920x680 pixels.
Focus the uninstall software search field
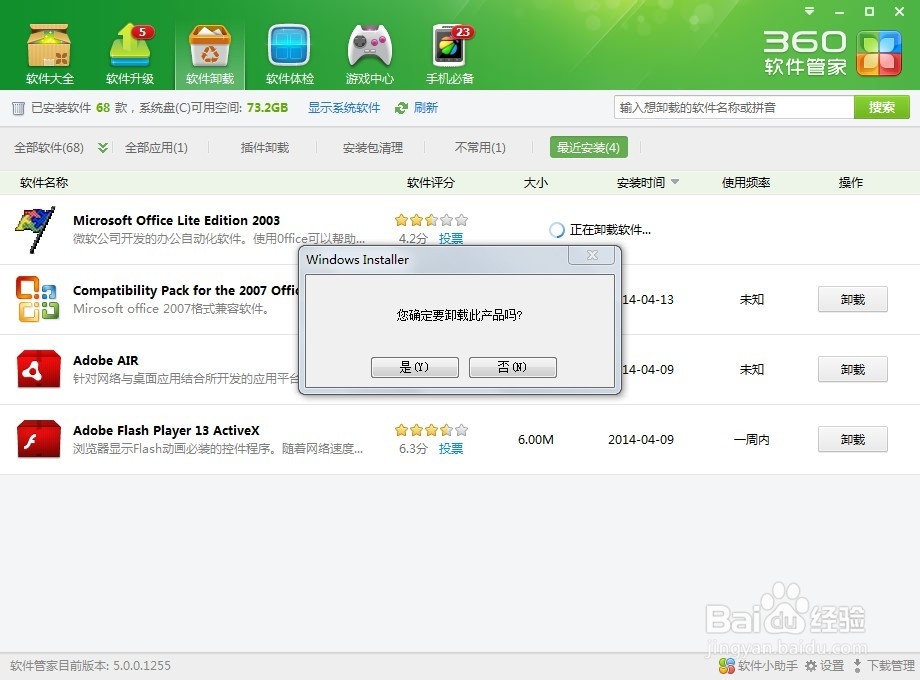[x=733, y=107]
